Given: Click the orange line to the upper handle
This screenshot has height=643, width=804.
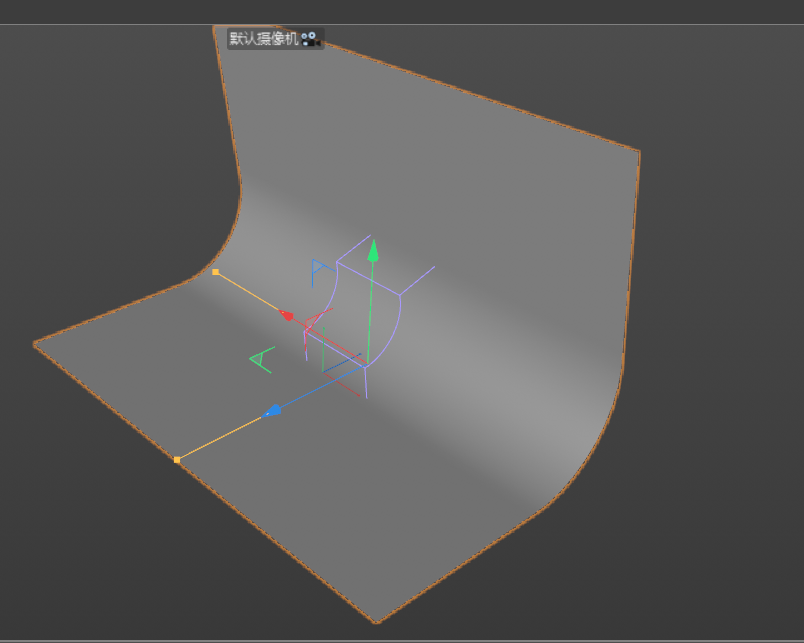Looking at the screenshot, I should tap(248, 291).
